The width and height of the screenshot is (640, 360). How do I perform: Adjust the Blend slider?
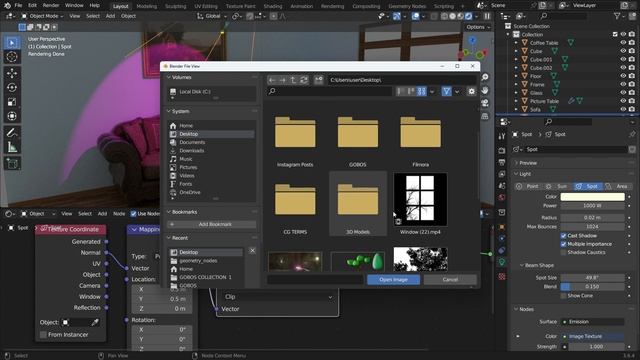[x=592, y=287]
